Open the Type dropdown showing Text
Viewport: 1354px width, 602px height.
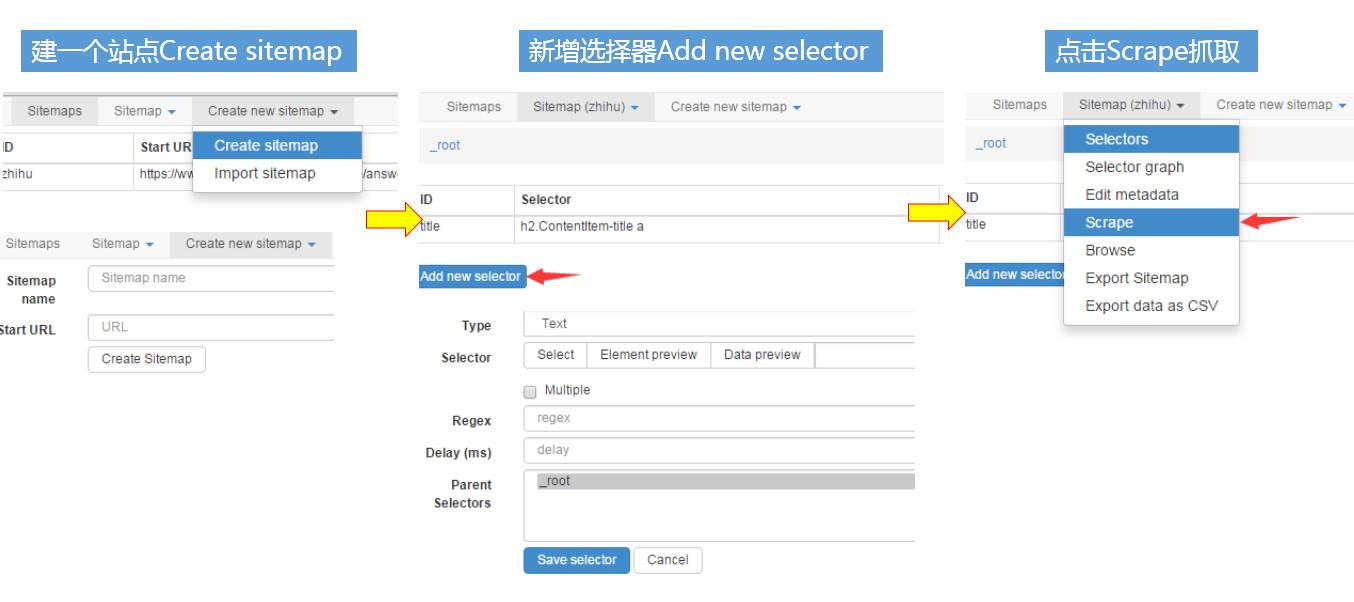(719, 324)
